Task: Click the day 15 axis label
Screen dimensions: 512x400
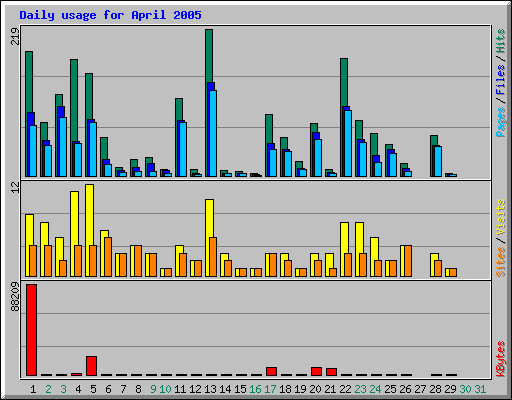Action: click(x=240, y=389)
